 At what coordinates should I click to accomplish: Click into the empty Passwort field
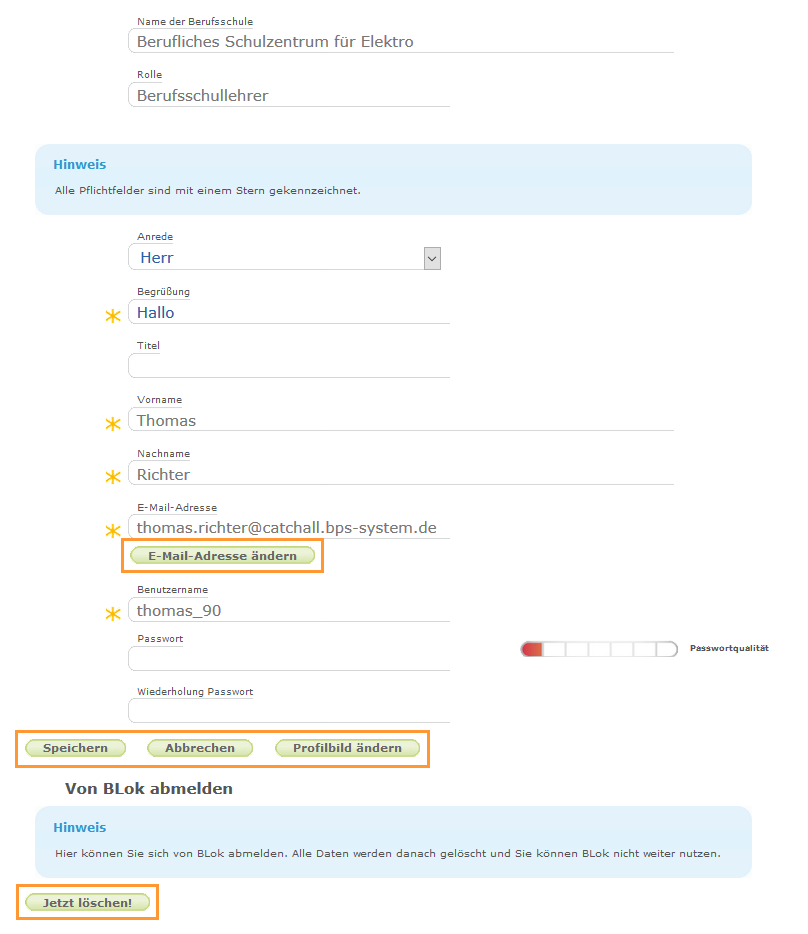point(290,659)
